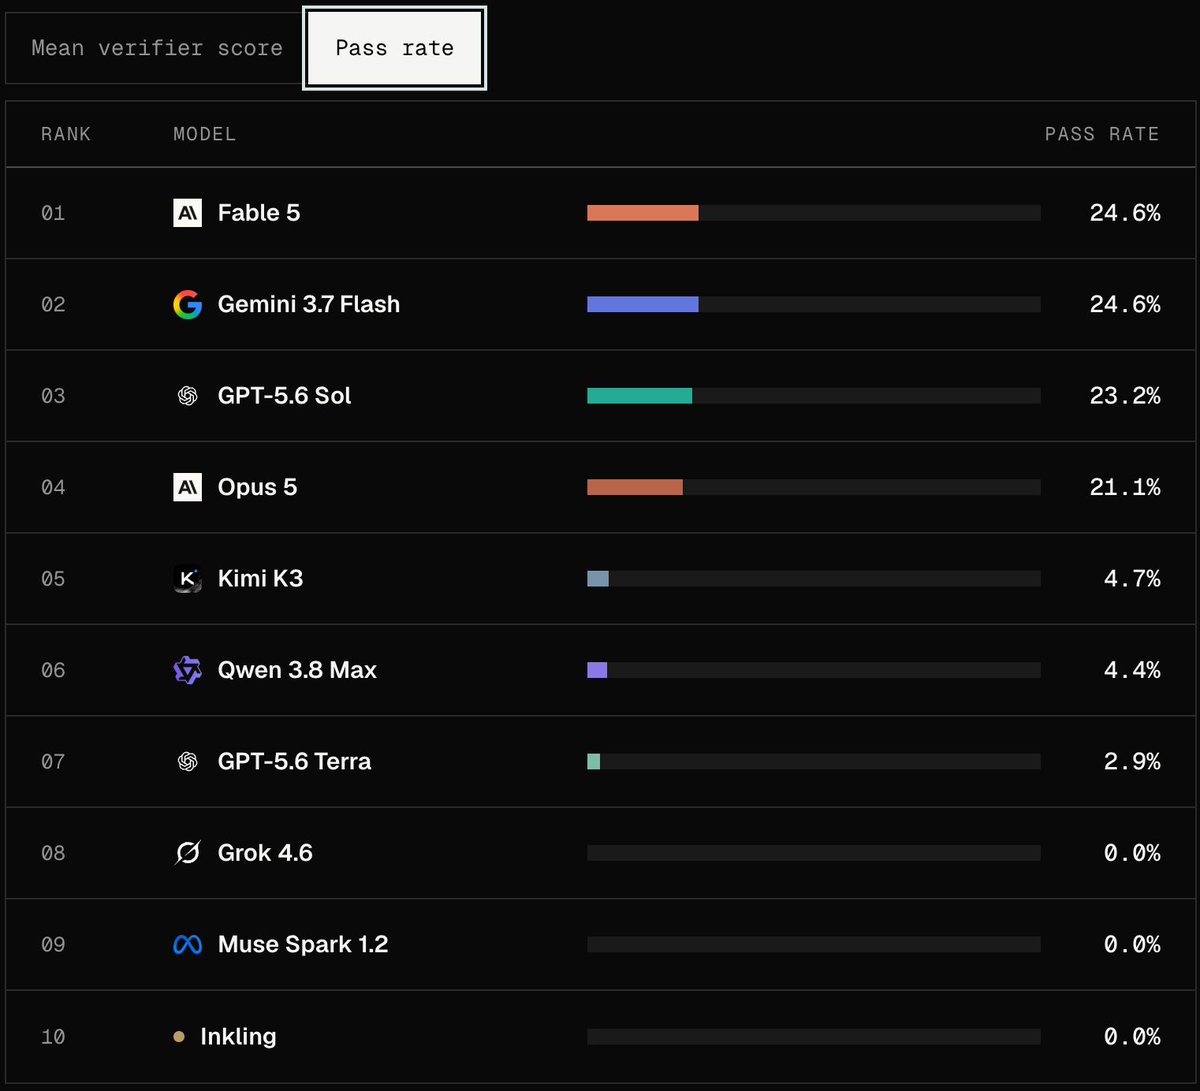This screenshot has height=1091, width=1200.
Task: Click the 0.0% value for Grok 4.6
Action: pyautogui.click(x=1132, y=853)
